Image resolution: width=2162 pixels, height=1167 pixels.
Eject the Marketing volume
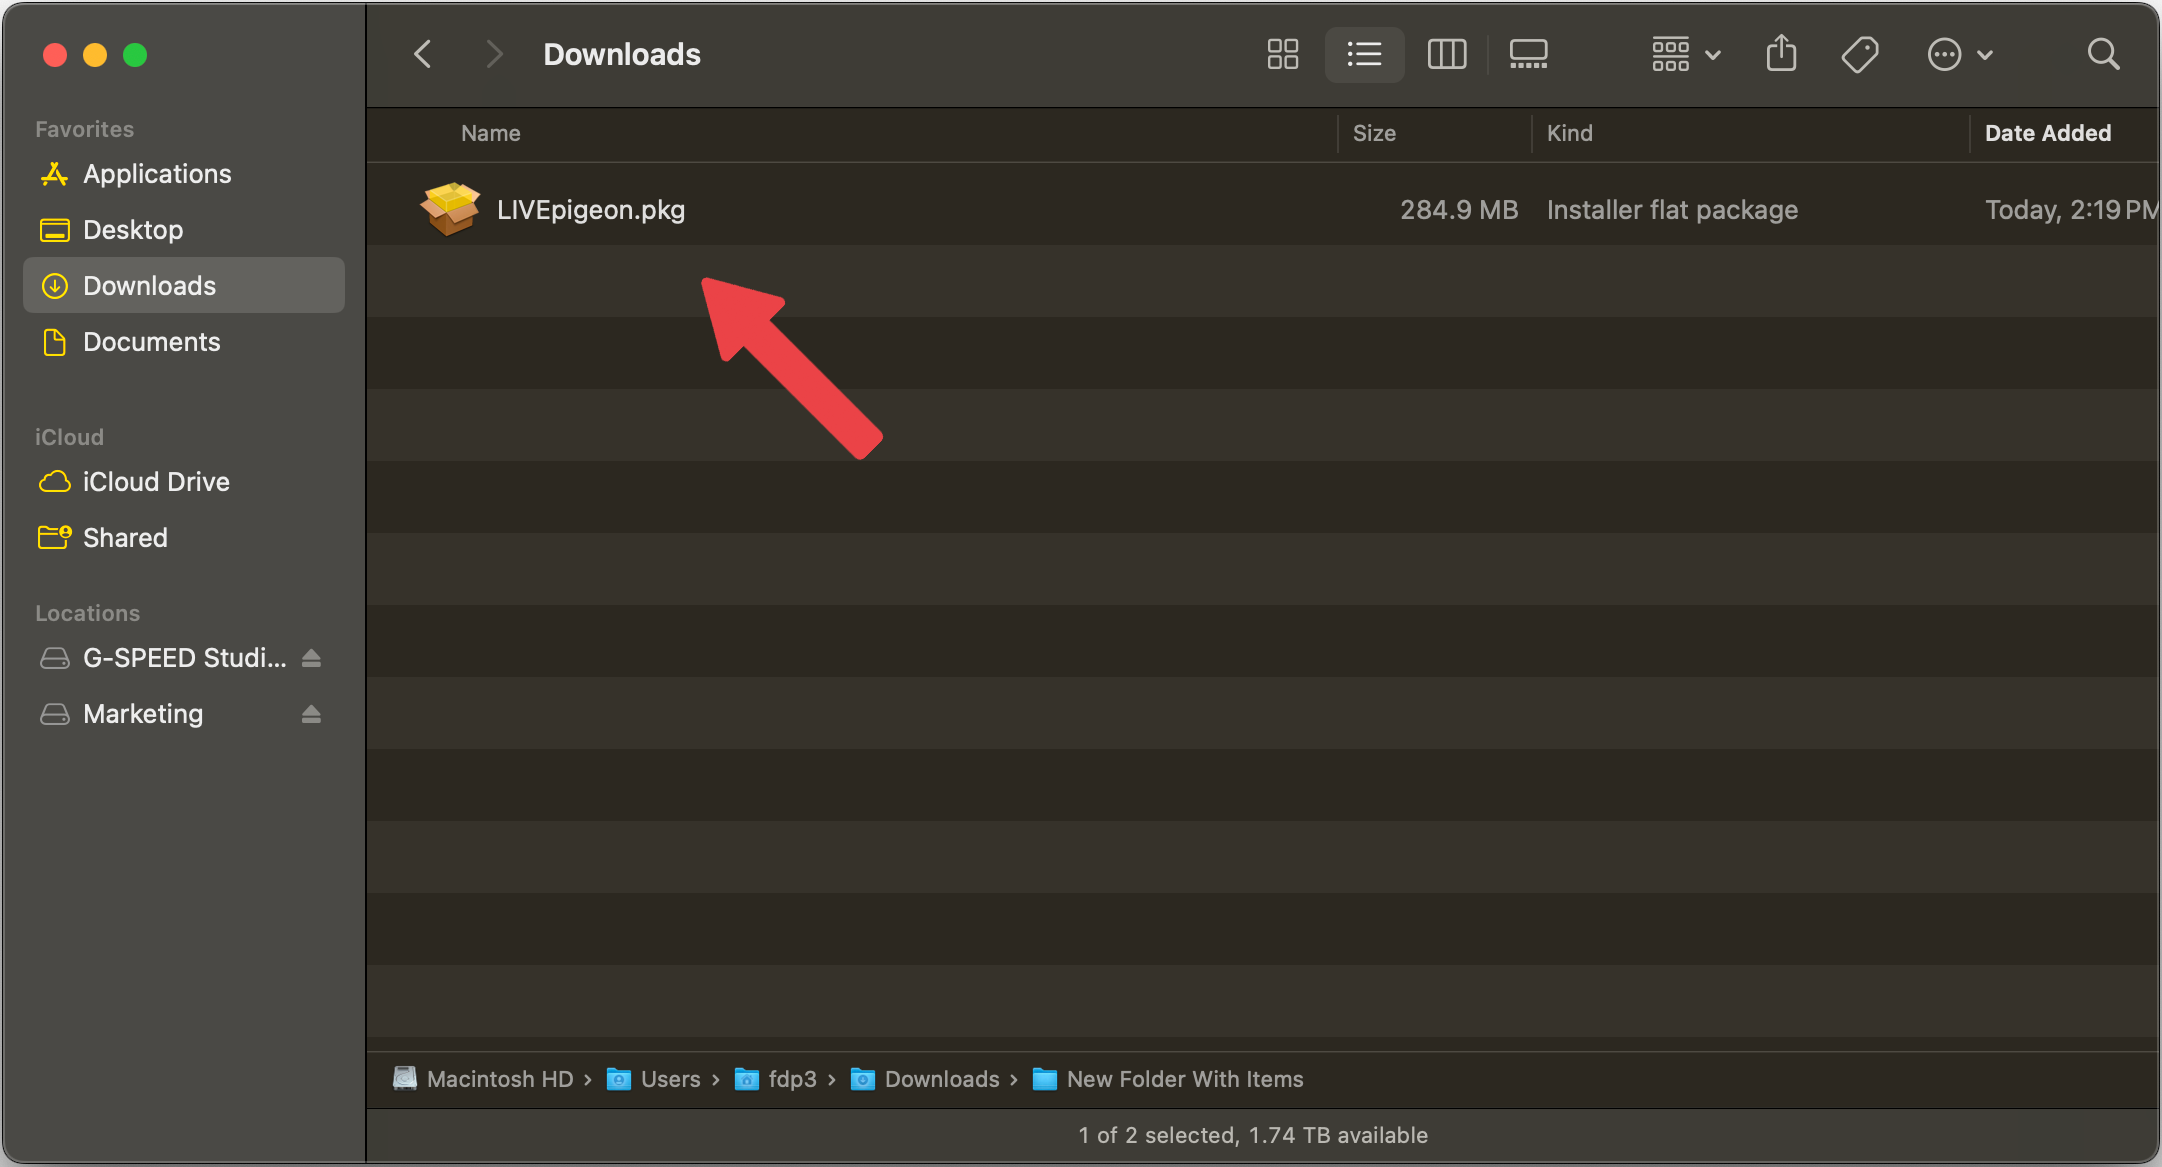[x=311, y=714]
